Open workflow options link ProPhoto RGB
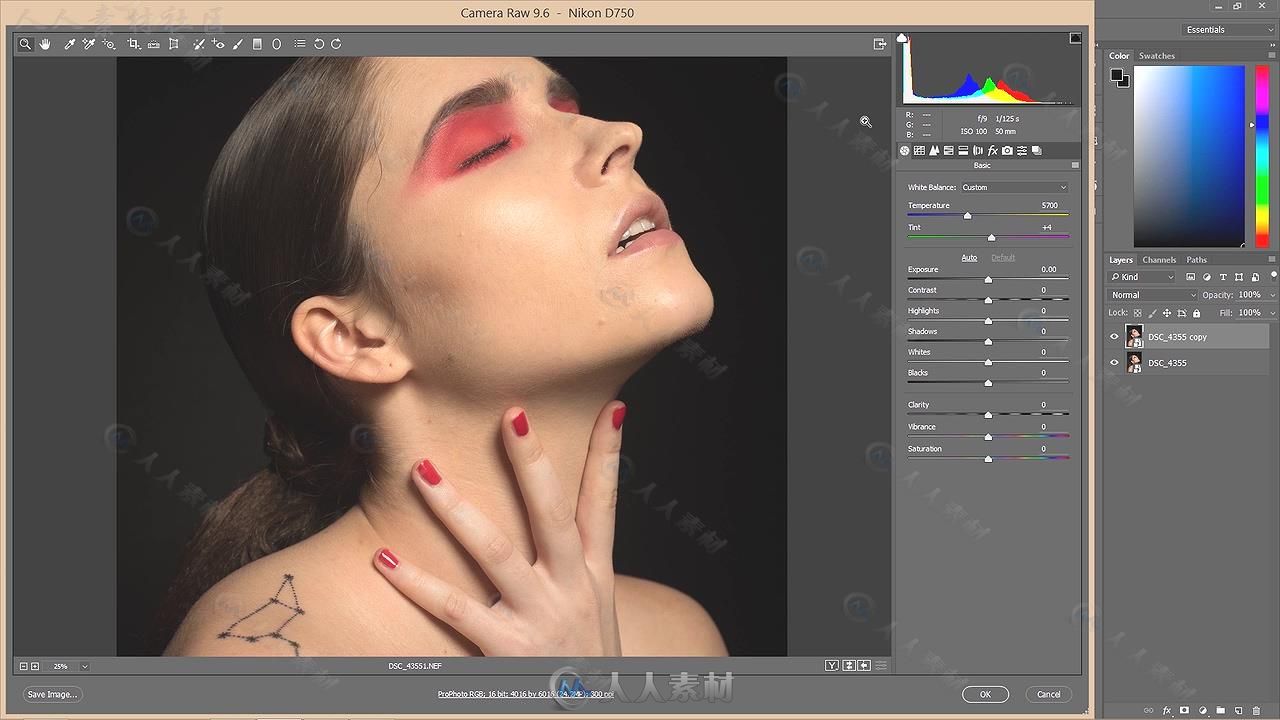The width and height of the screenshot is (1280, 720). pyautogui.click(x=525, y=694)
